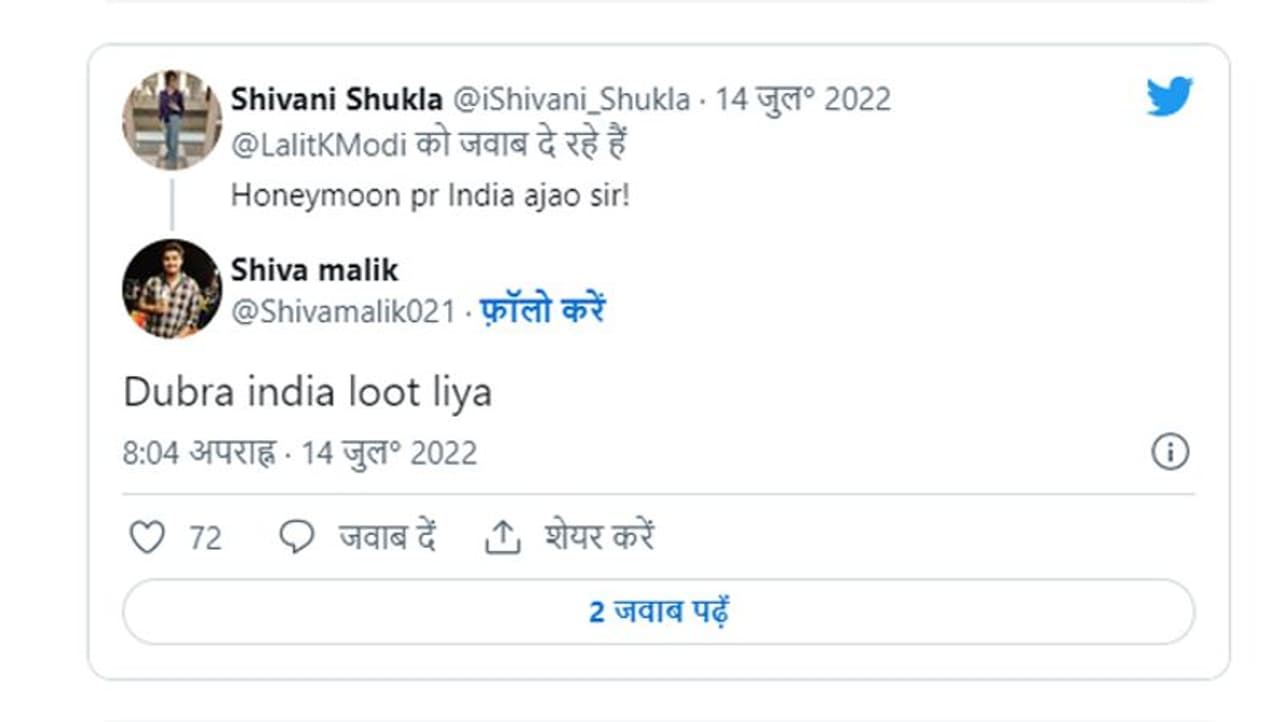
Task: Click the Twitter bird logo
Action: 1169,97
